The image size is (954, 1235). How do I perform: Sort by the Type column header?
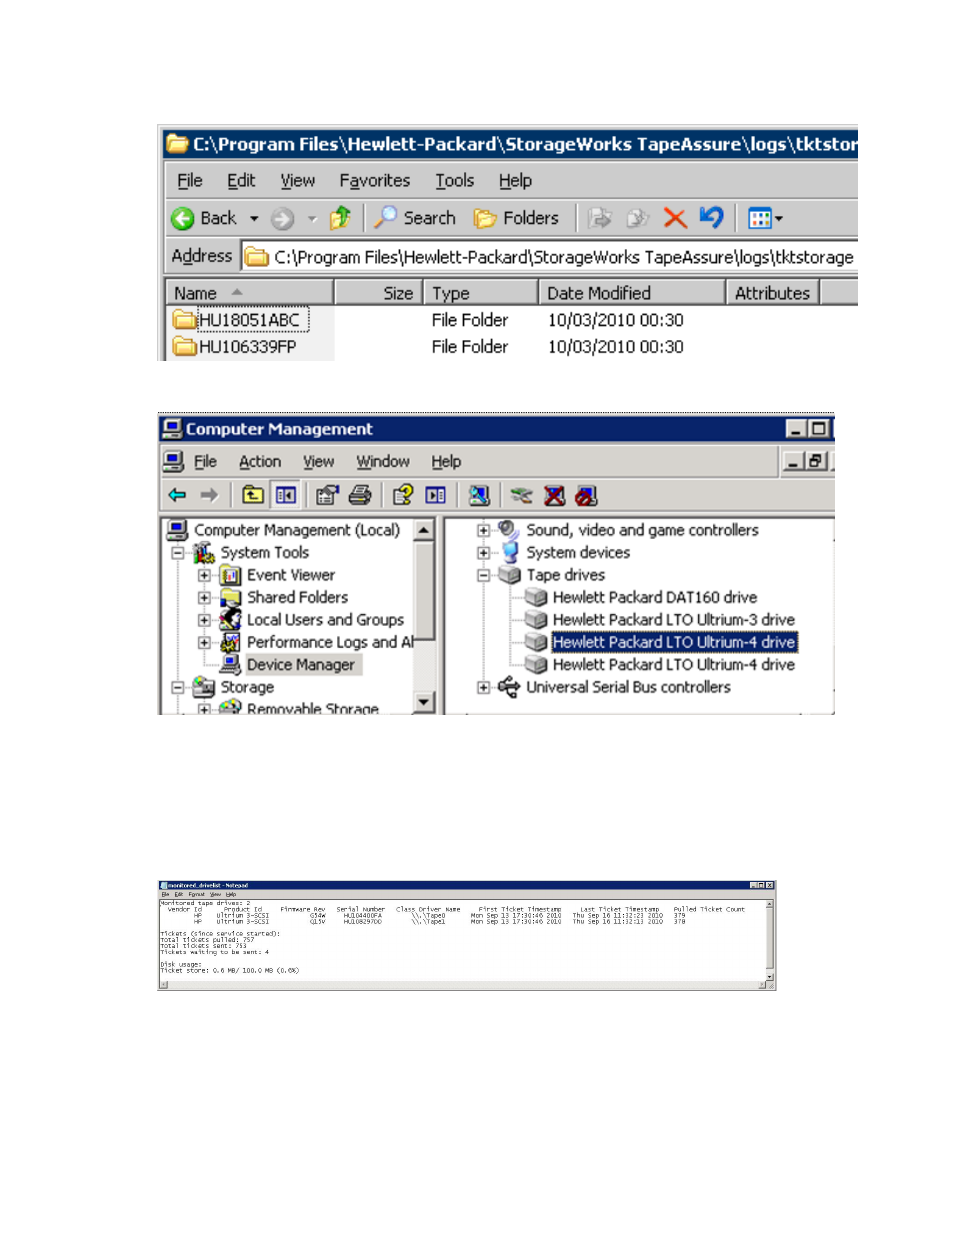[x=481, y=293]
